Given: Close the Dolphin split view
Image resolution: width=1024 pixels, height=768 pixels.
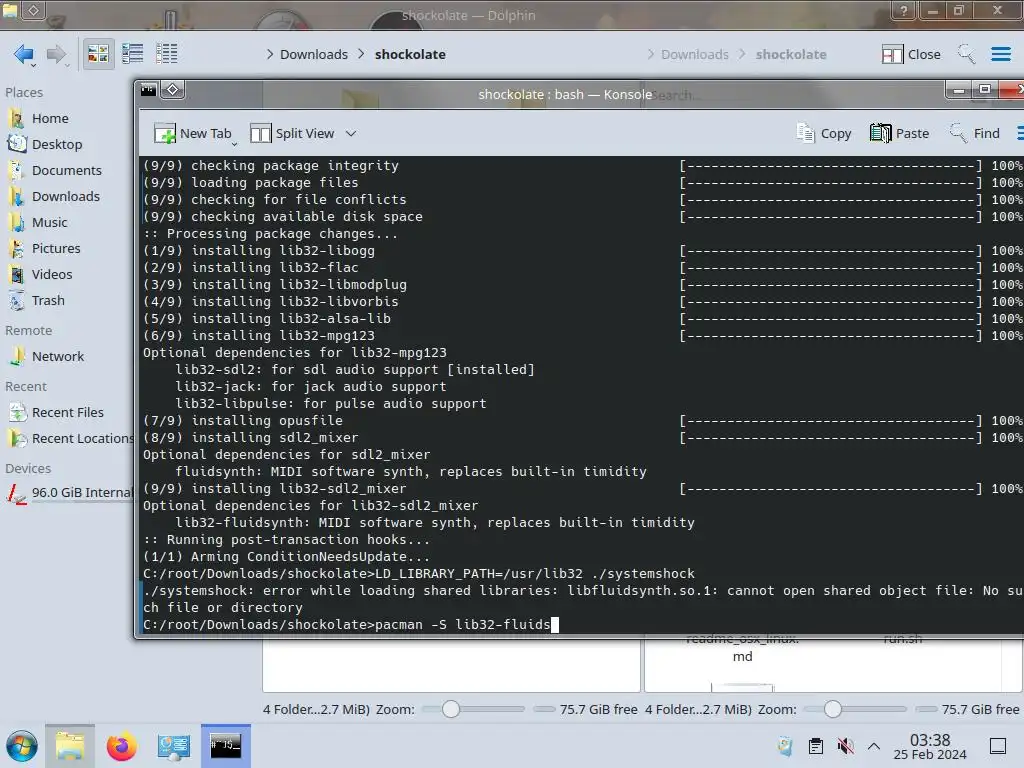Looking at the screenshot, I should click(x=911, y=54).
